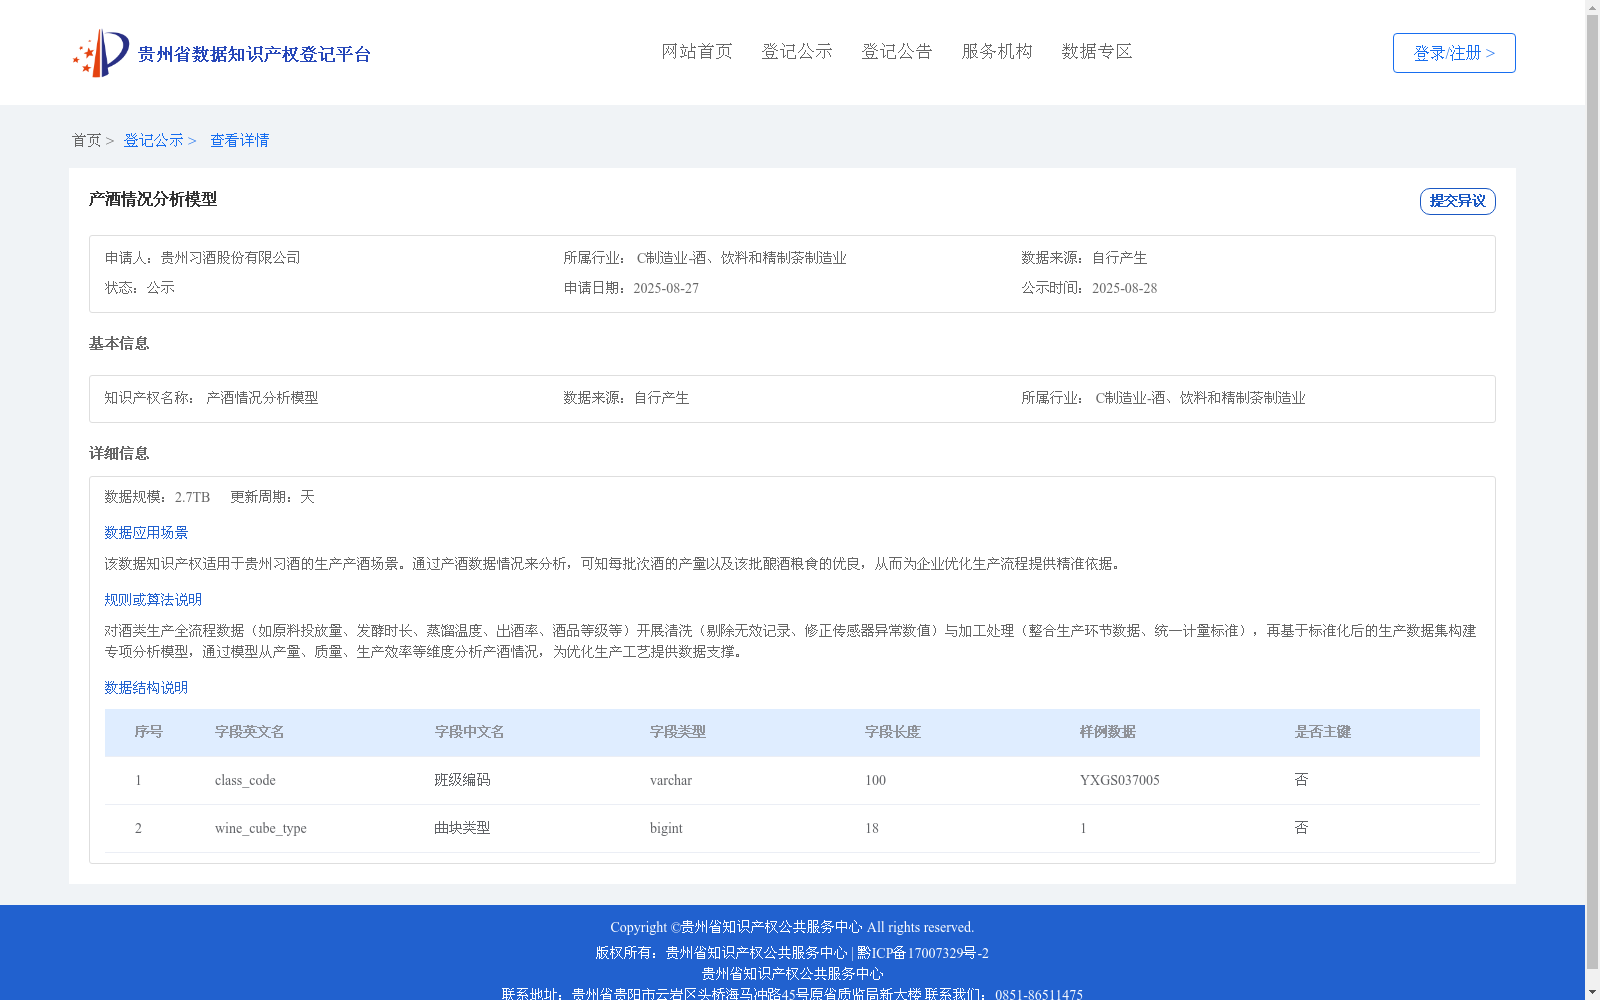Click the 规则或算法说明 heading
This screenshot has width=1600, height=1000.
click(x=153, y=600)
